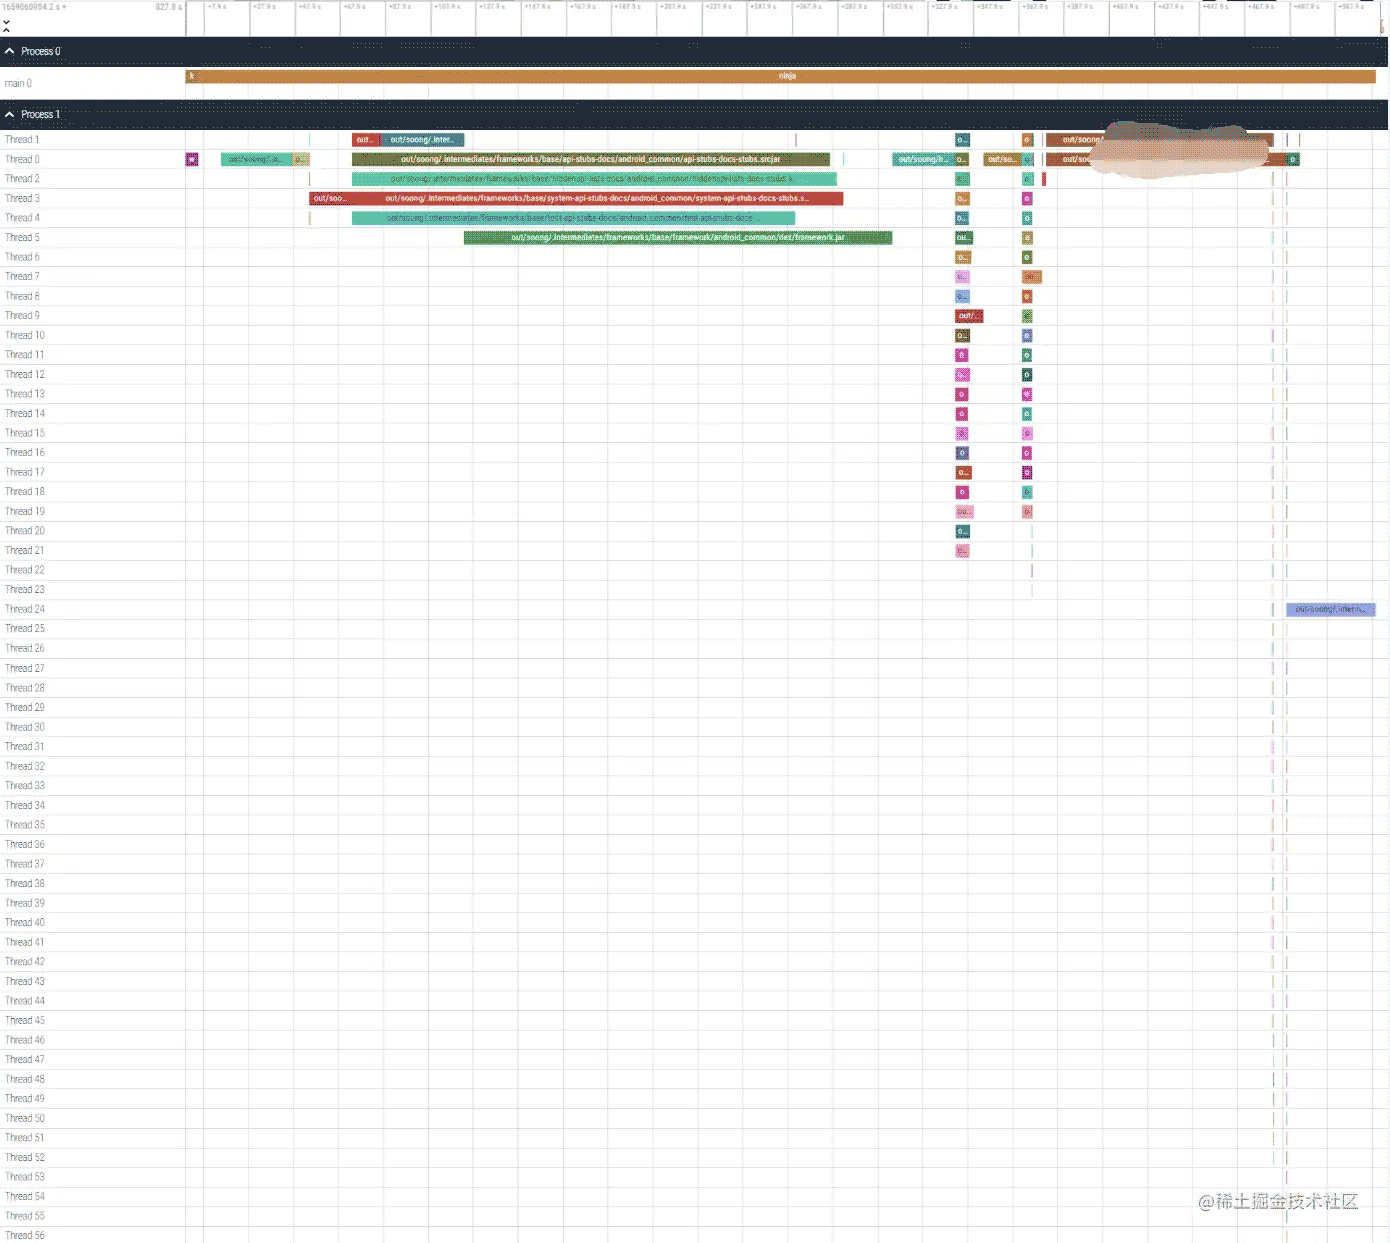Click the Thread 9 track label
1390x1243 pixels.
(x=22, y=316)
